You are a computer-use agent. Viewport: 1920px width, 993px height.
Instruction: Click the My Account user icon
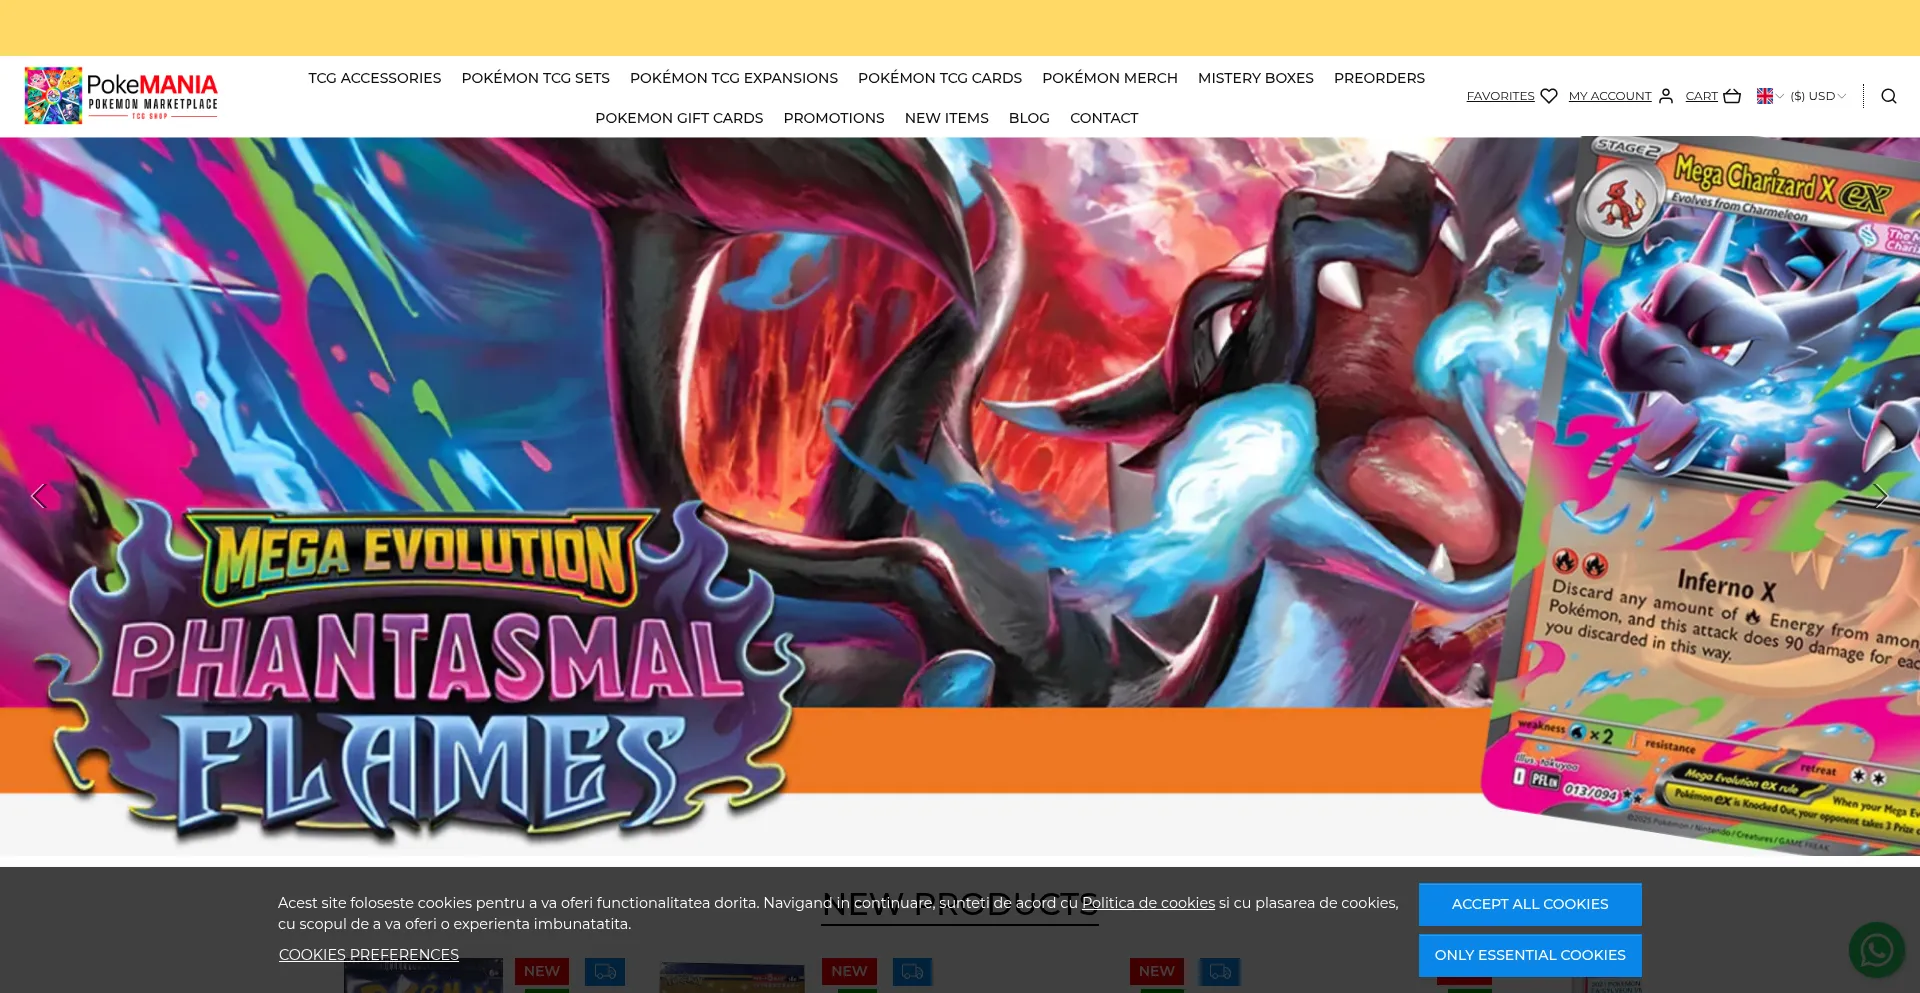click(1666, 96)
